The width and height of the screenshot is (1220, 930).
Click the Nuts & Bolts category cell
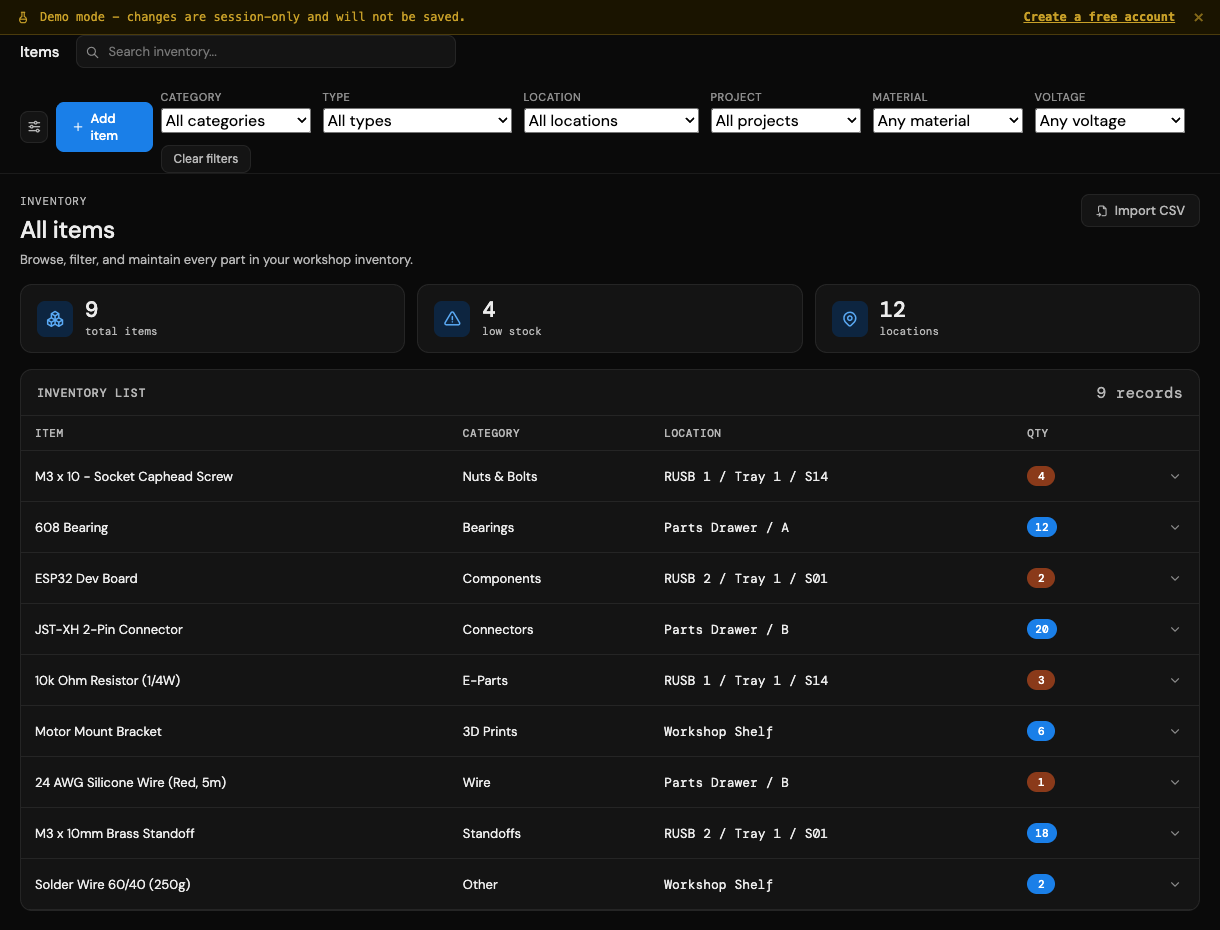click(500, 477)
